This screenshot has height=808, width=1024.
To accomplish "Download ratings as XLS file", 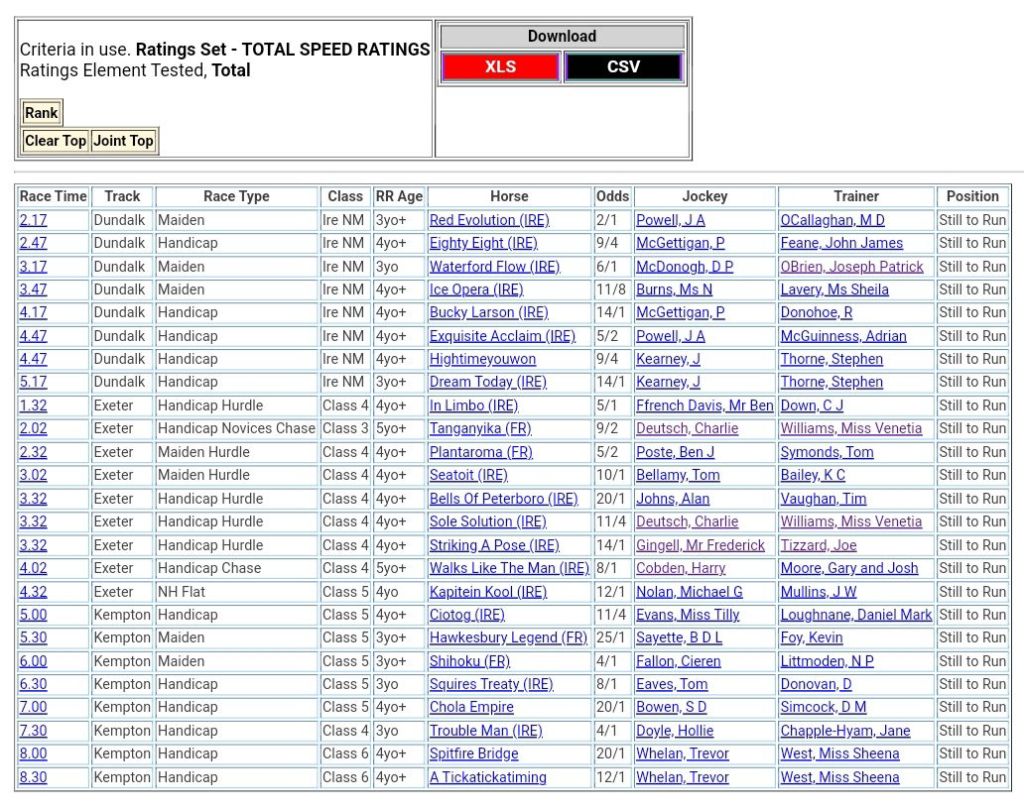I will (x=500, y=67).
